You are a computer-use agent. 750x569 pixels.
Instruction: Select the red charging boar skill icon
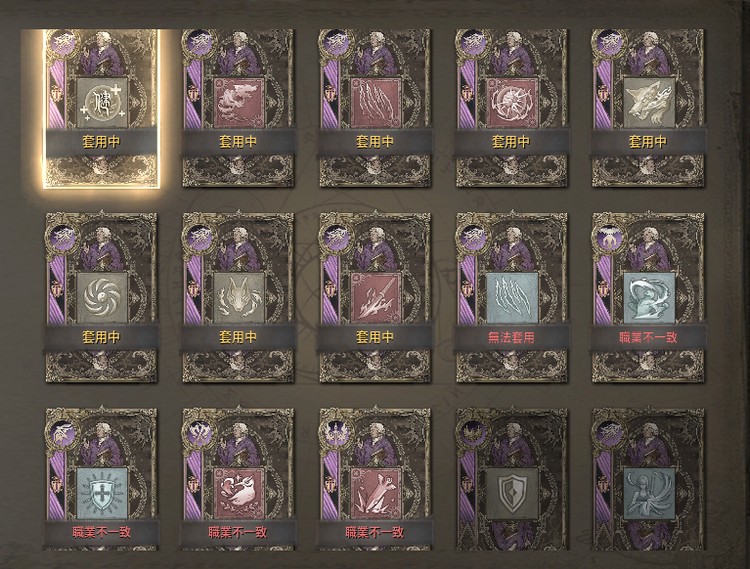point(238,493)
